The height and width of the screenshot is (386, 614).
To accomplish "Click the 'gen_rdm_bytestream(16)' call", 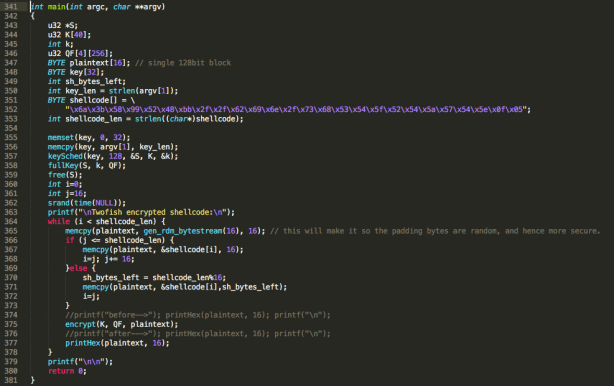I will [x=191, y=231].
